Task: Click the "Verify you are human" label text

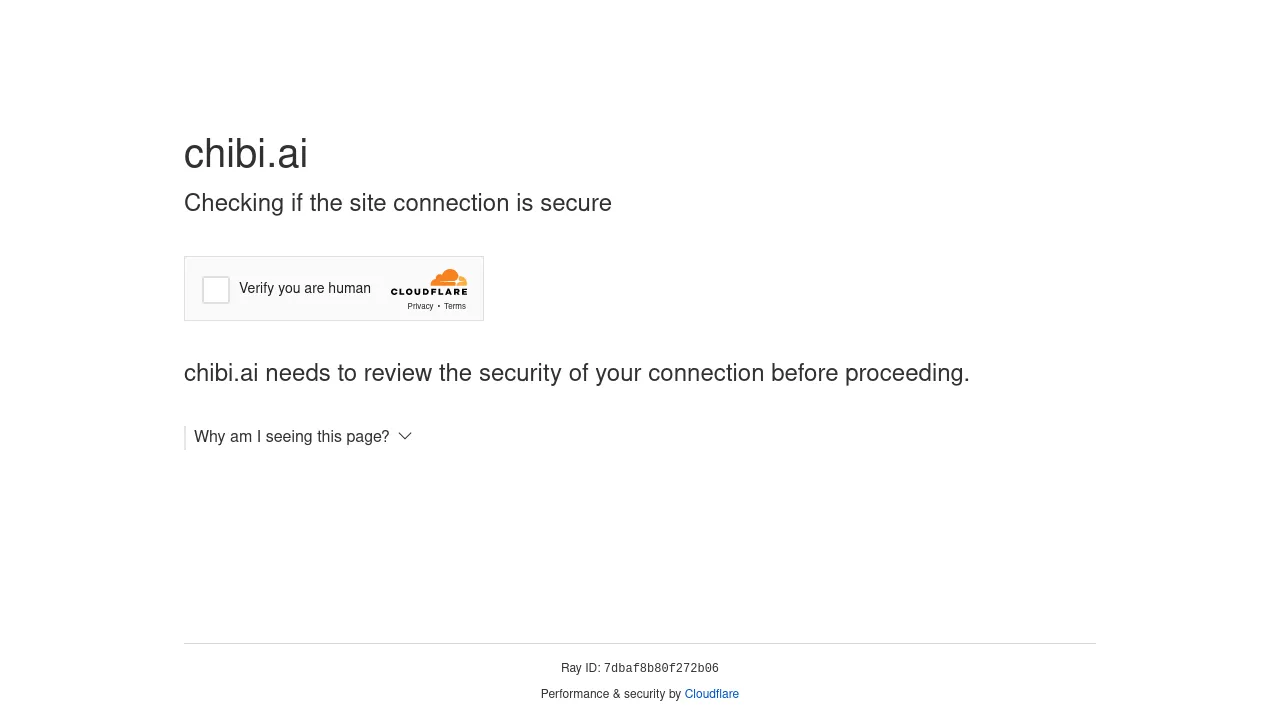Action: click(x=305, y=288)
